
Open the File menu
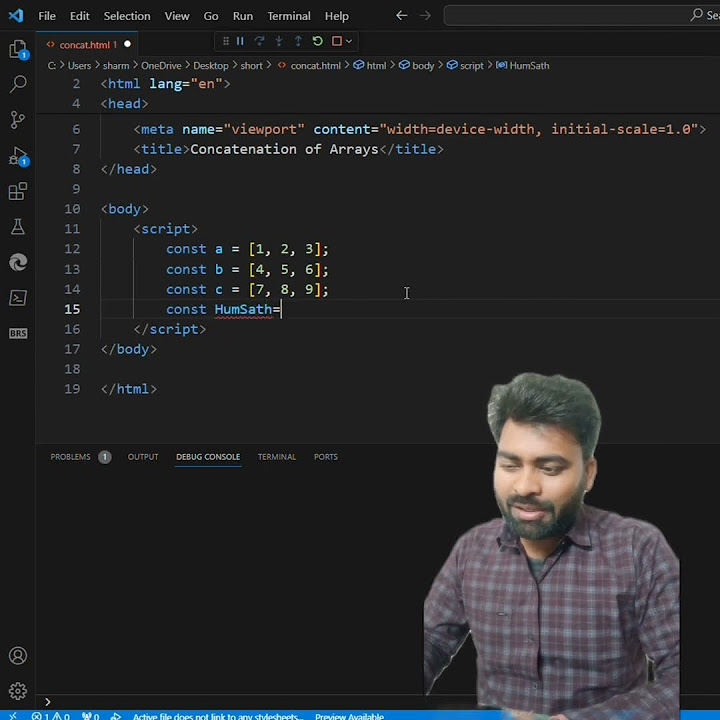(x=47, y=16)
